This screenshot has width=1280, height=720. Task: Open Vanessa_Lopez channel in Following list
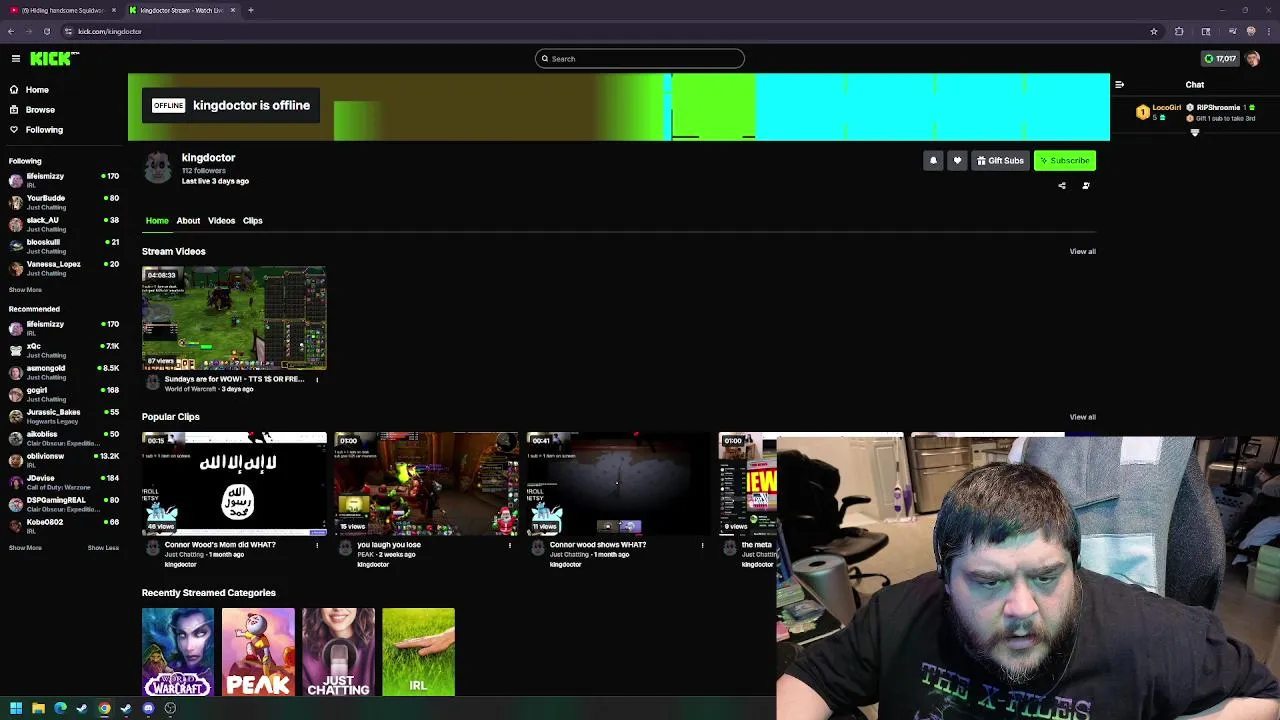(63, 269)
